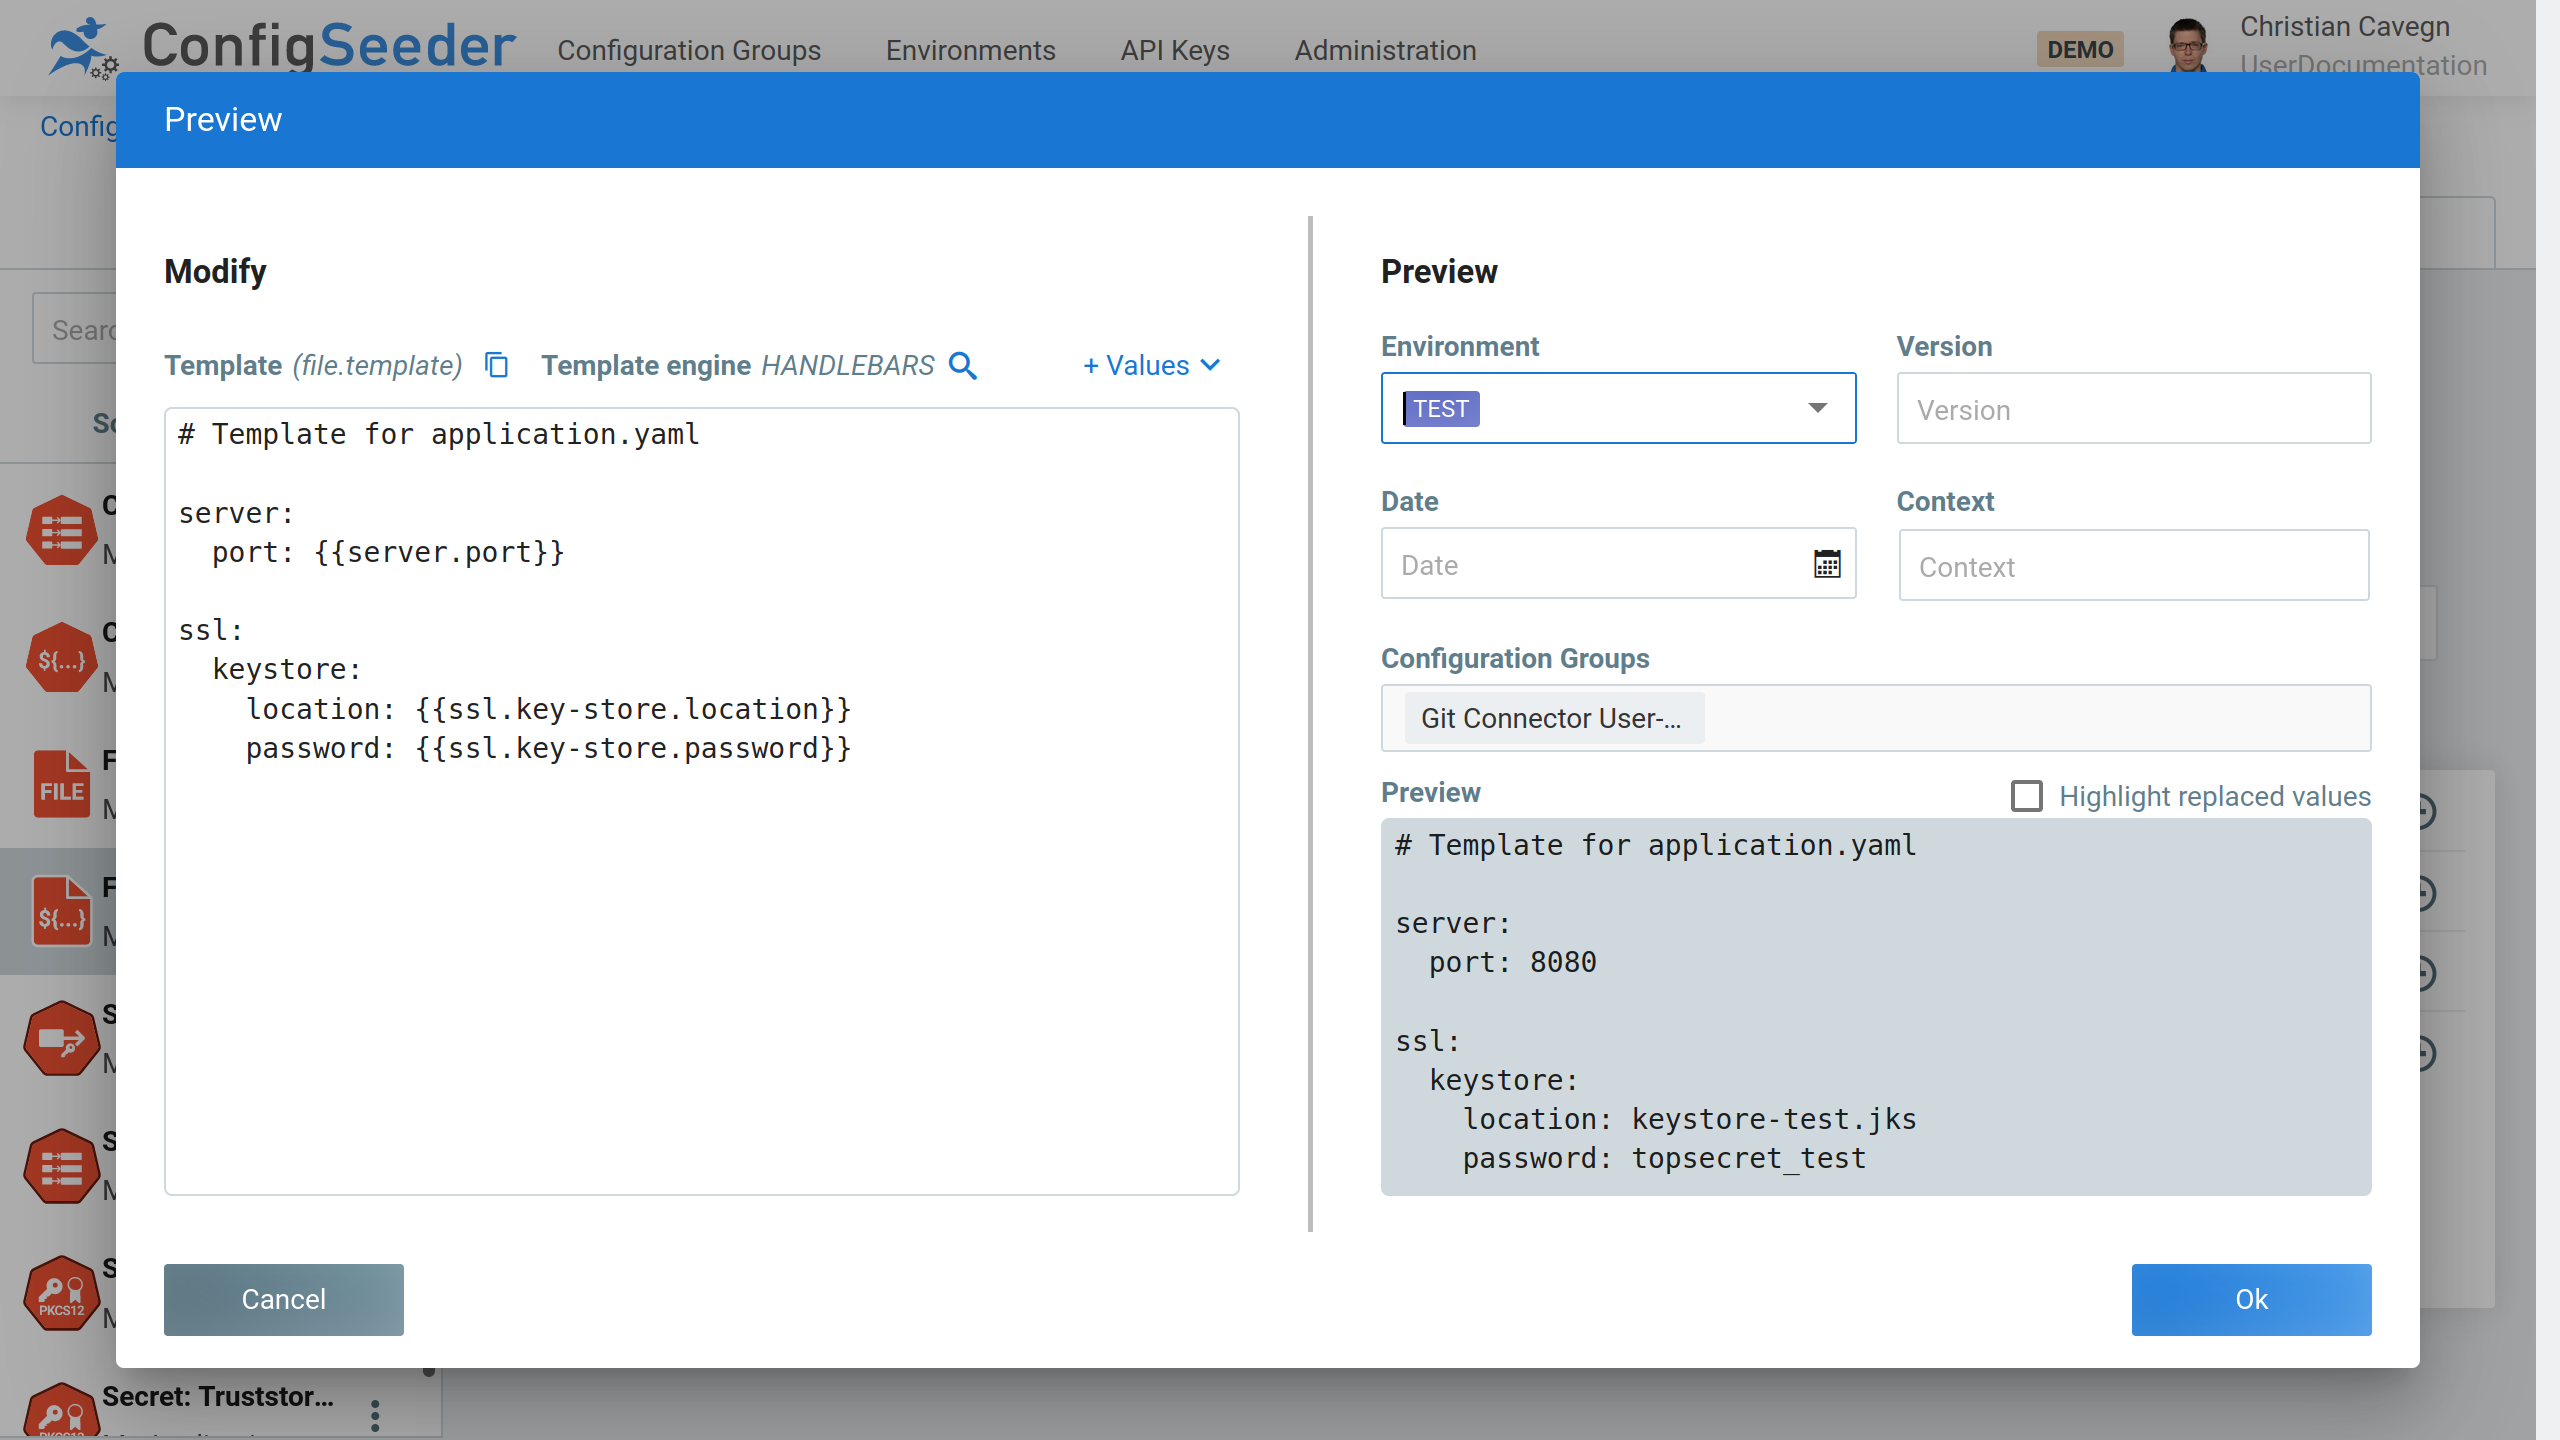Open the Environments menu
This screenshot has width=2560, height=1440.
970,50
